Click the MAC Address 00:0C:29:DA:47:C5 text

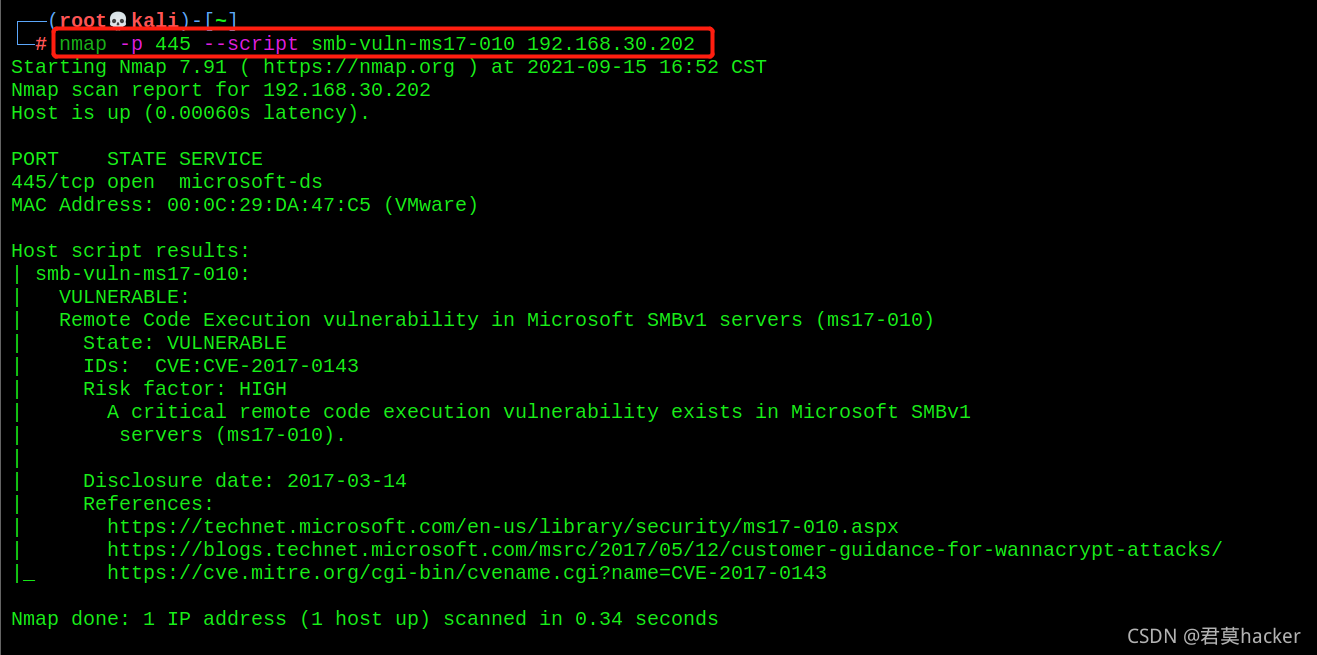tap(245, 205)
